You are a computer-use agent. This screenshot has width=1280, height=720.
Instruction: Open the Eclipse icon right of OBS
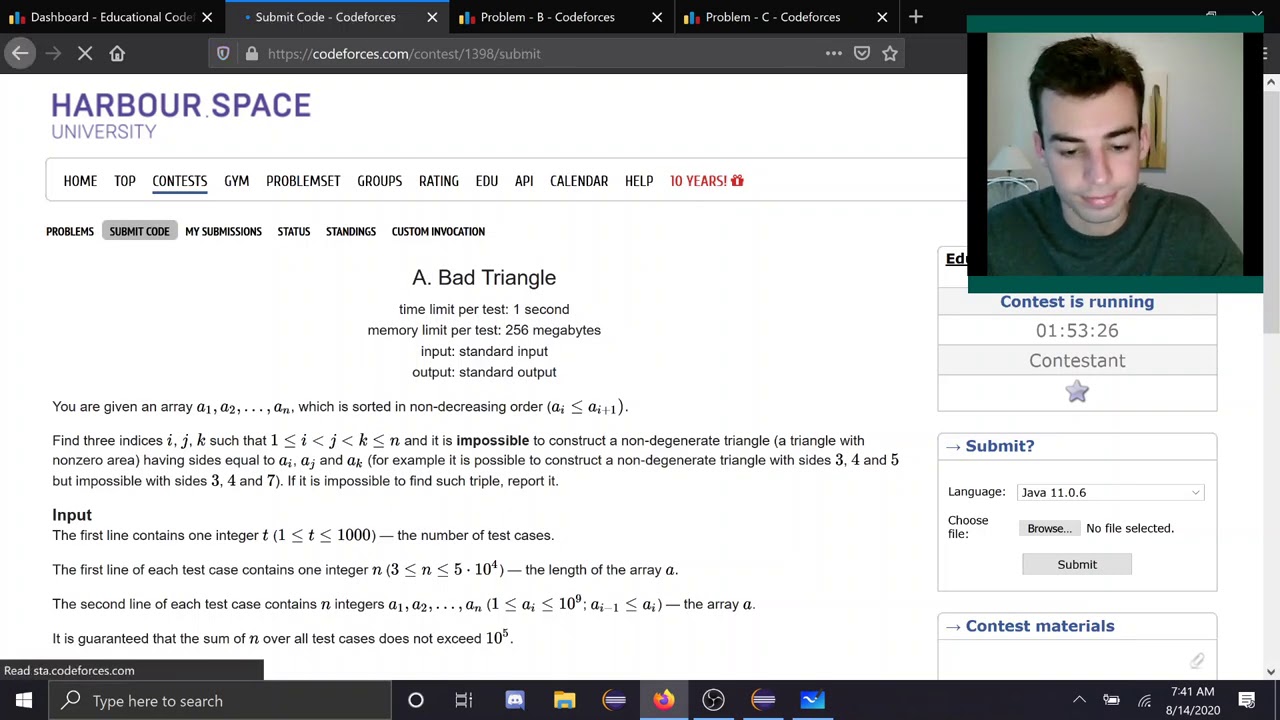tap(763, 700)
